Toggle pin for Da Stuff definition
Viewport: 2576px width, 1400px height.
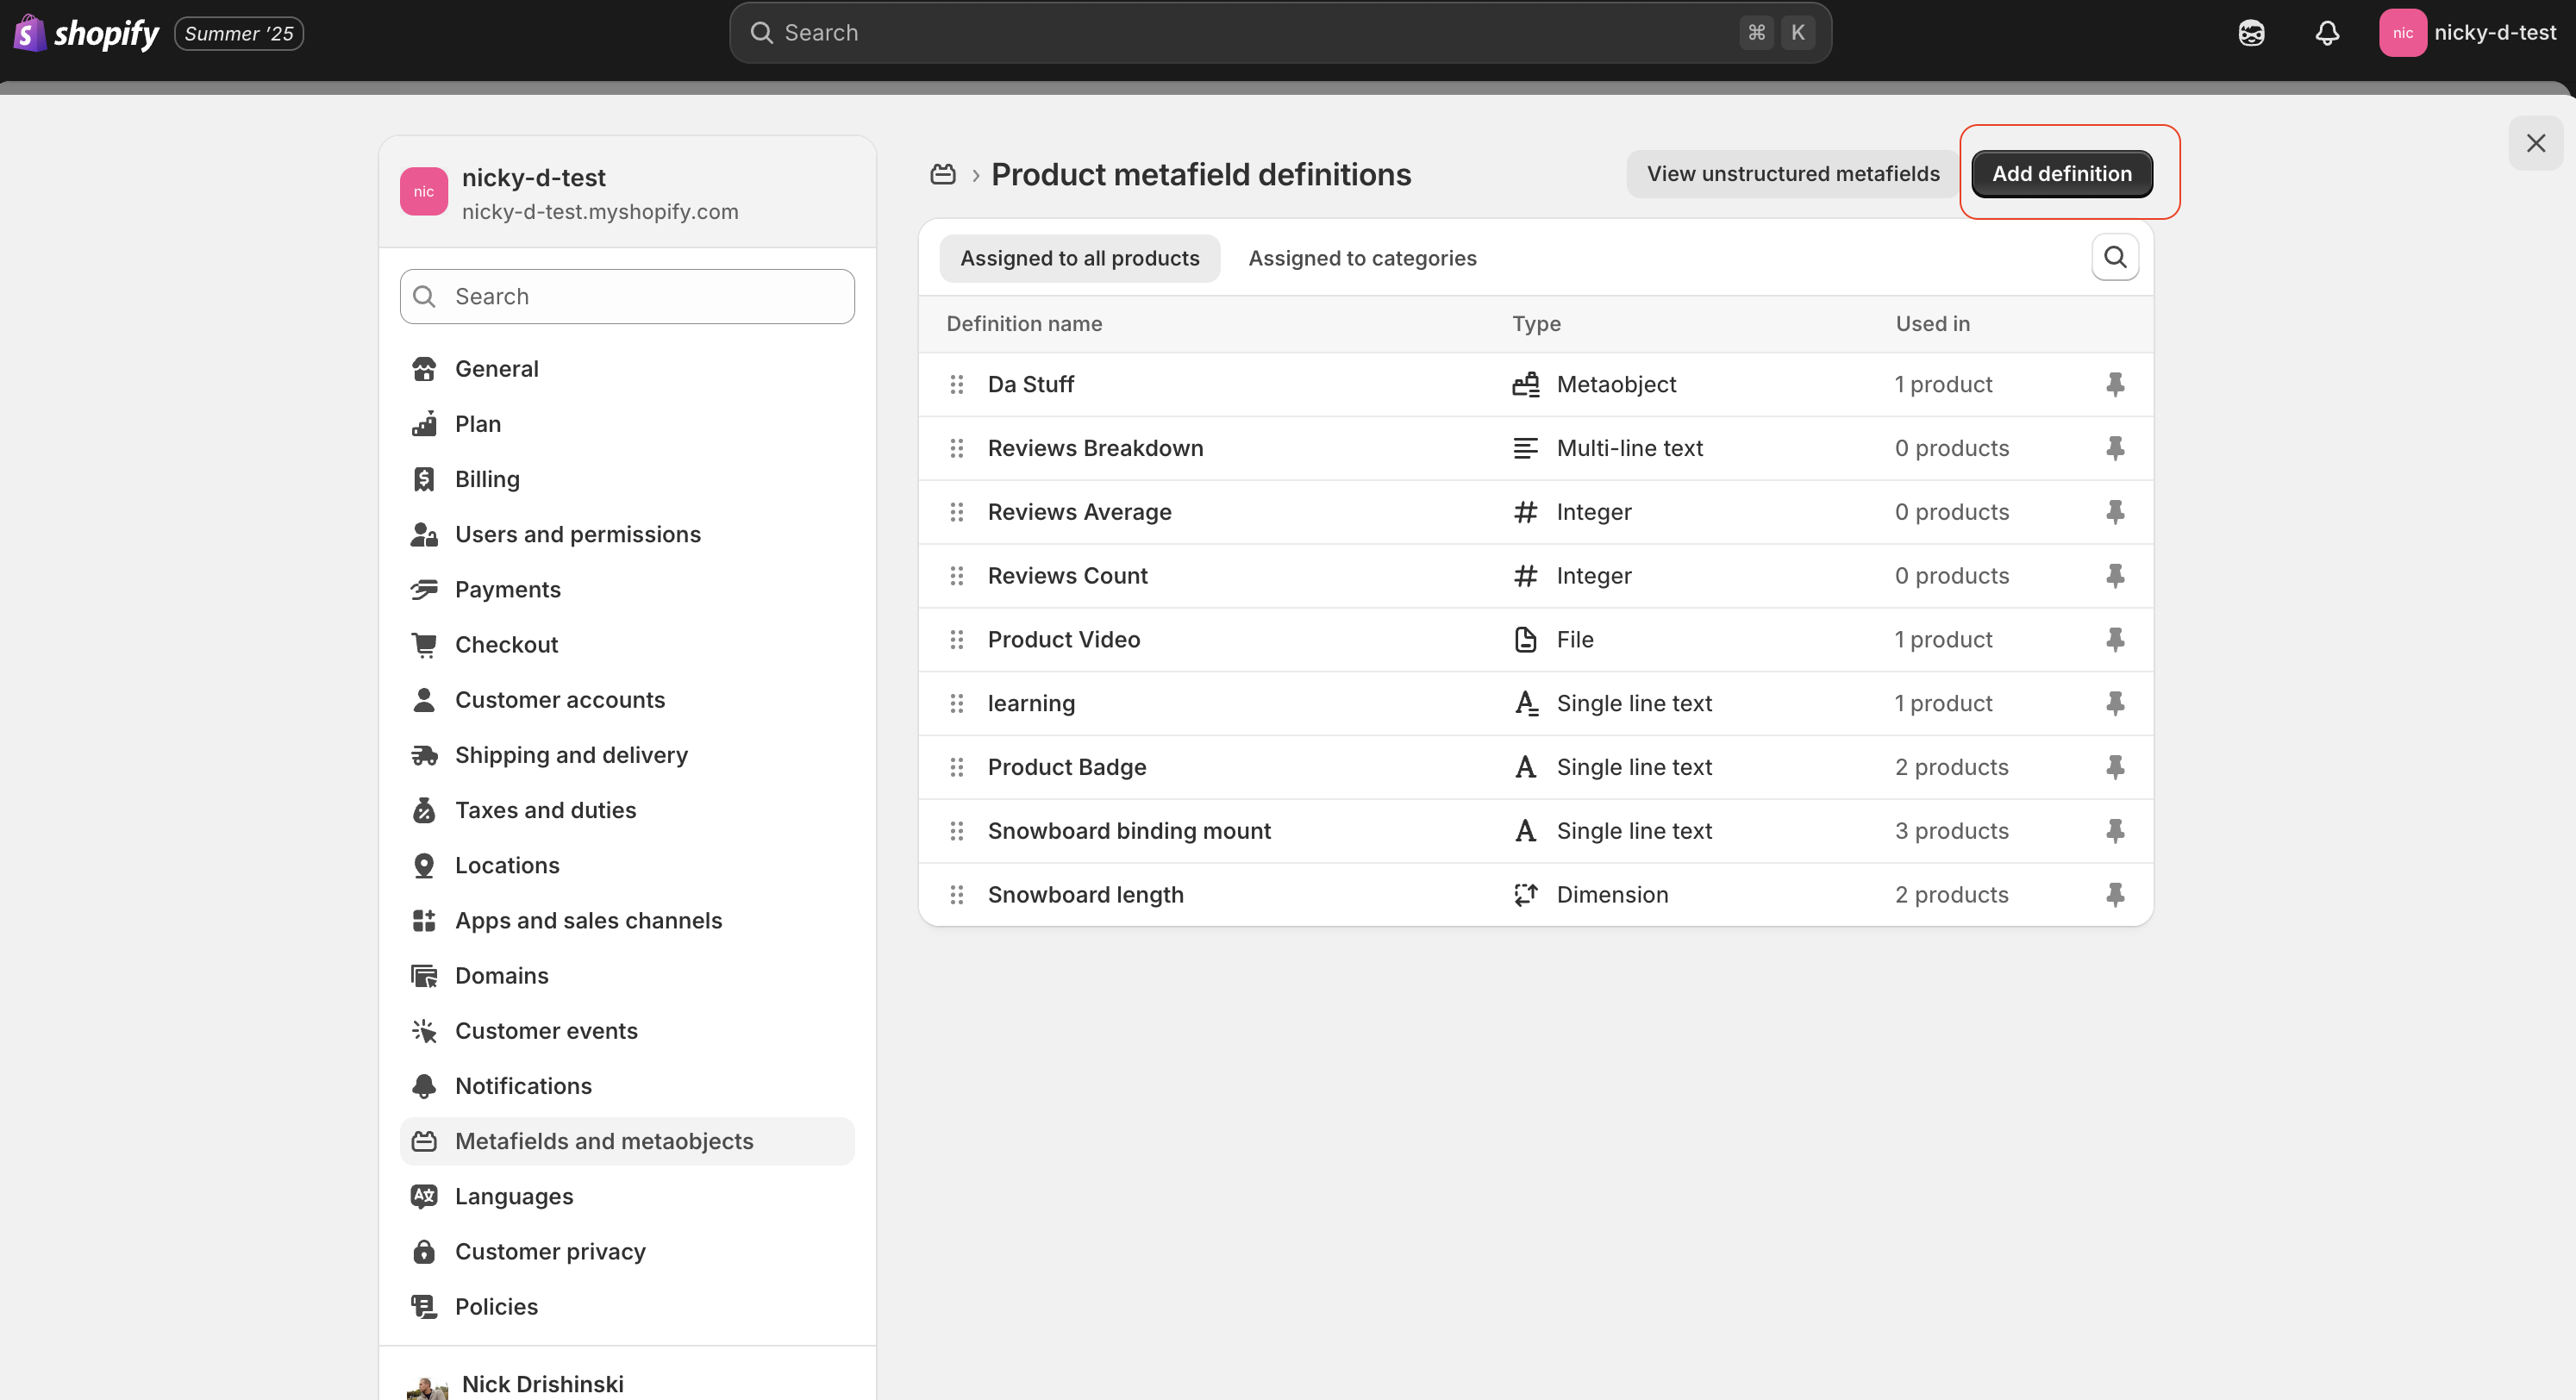(2115, 384)
